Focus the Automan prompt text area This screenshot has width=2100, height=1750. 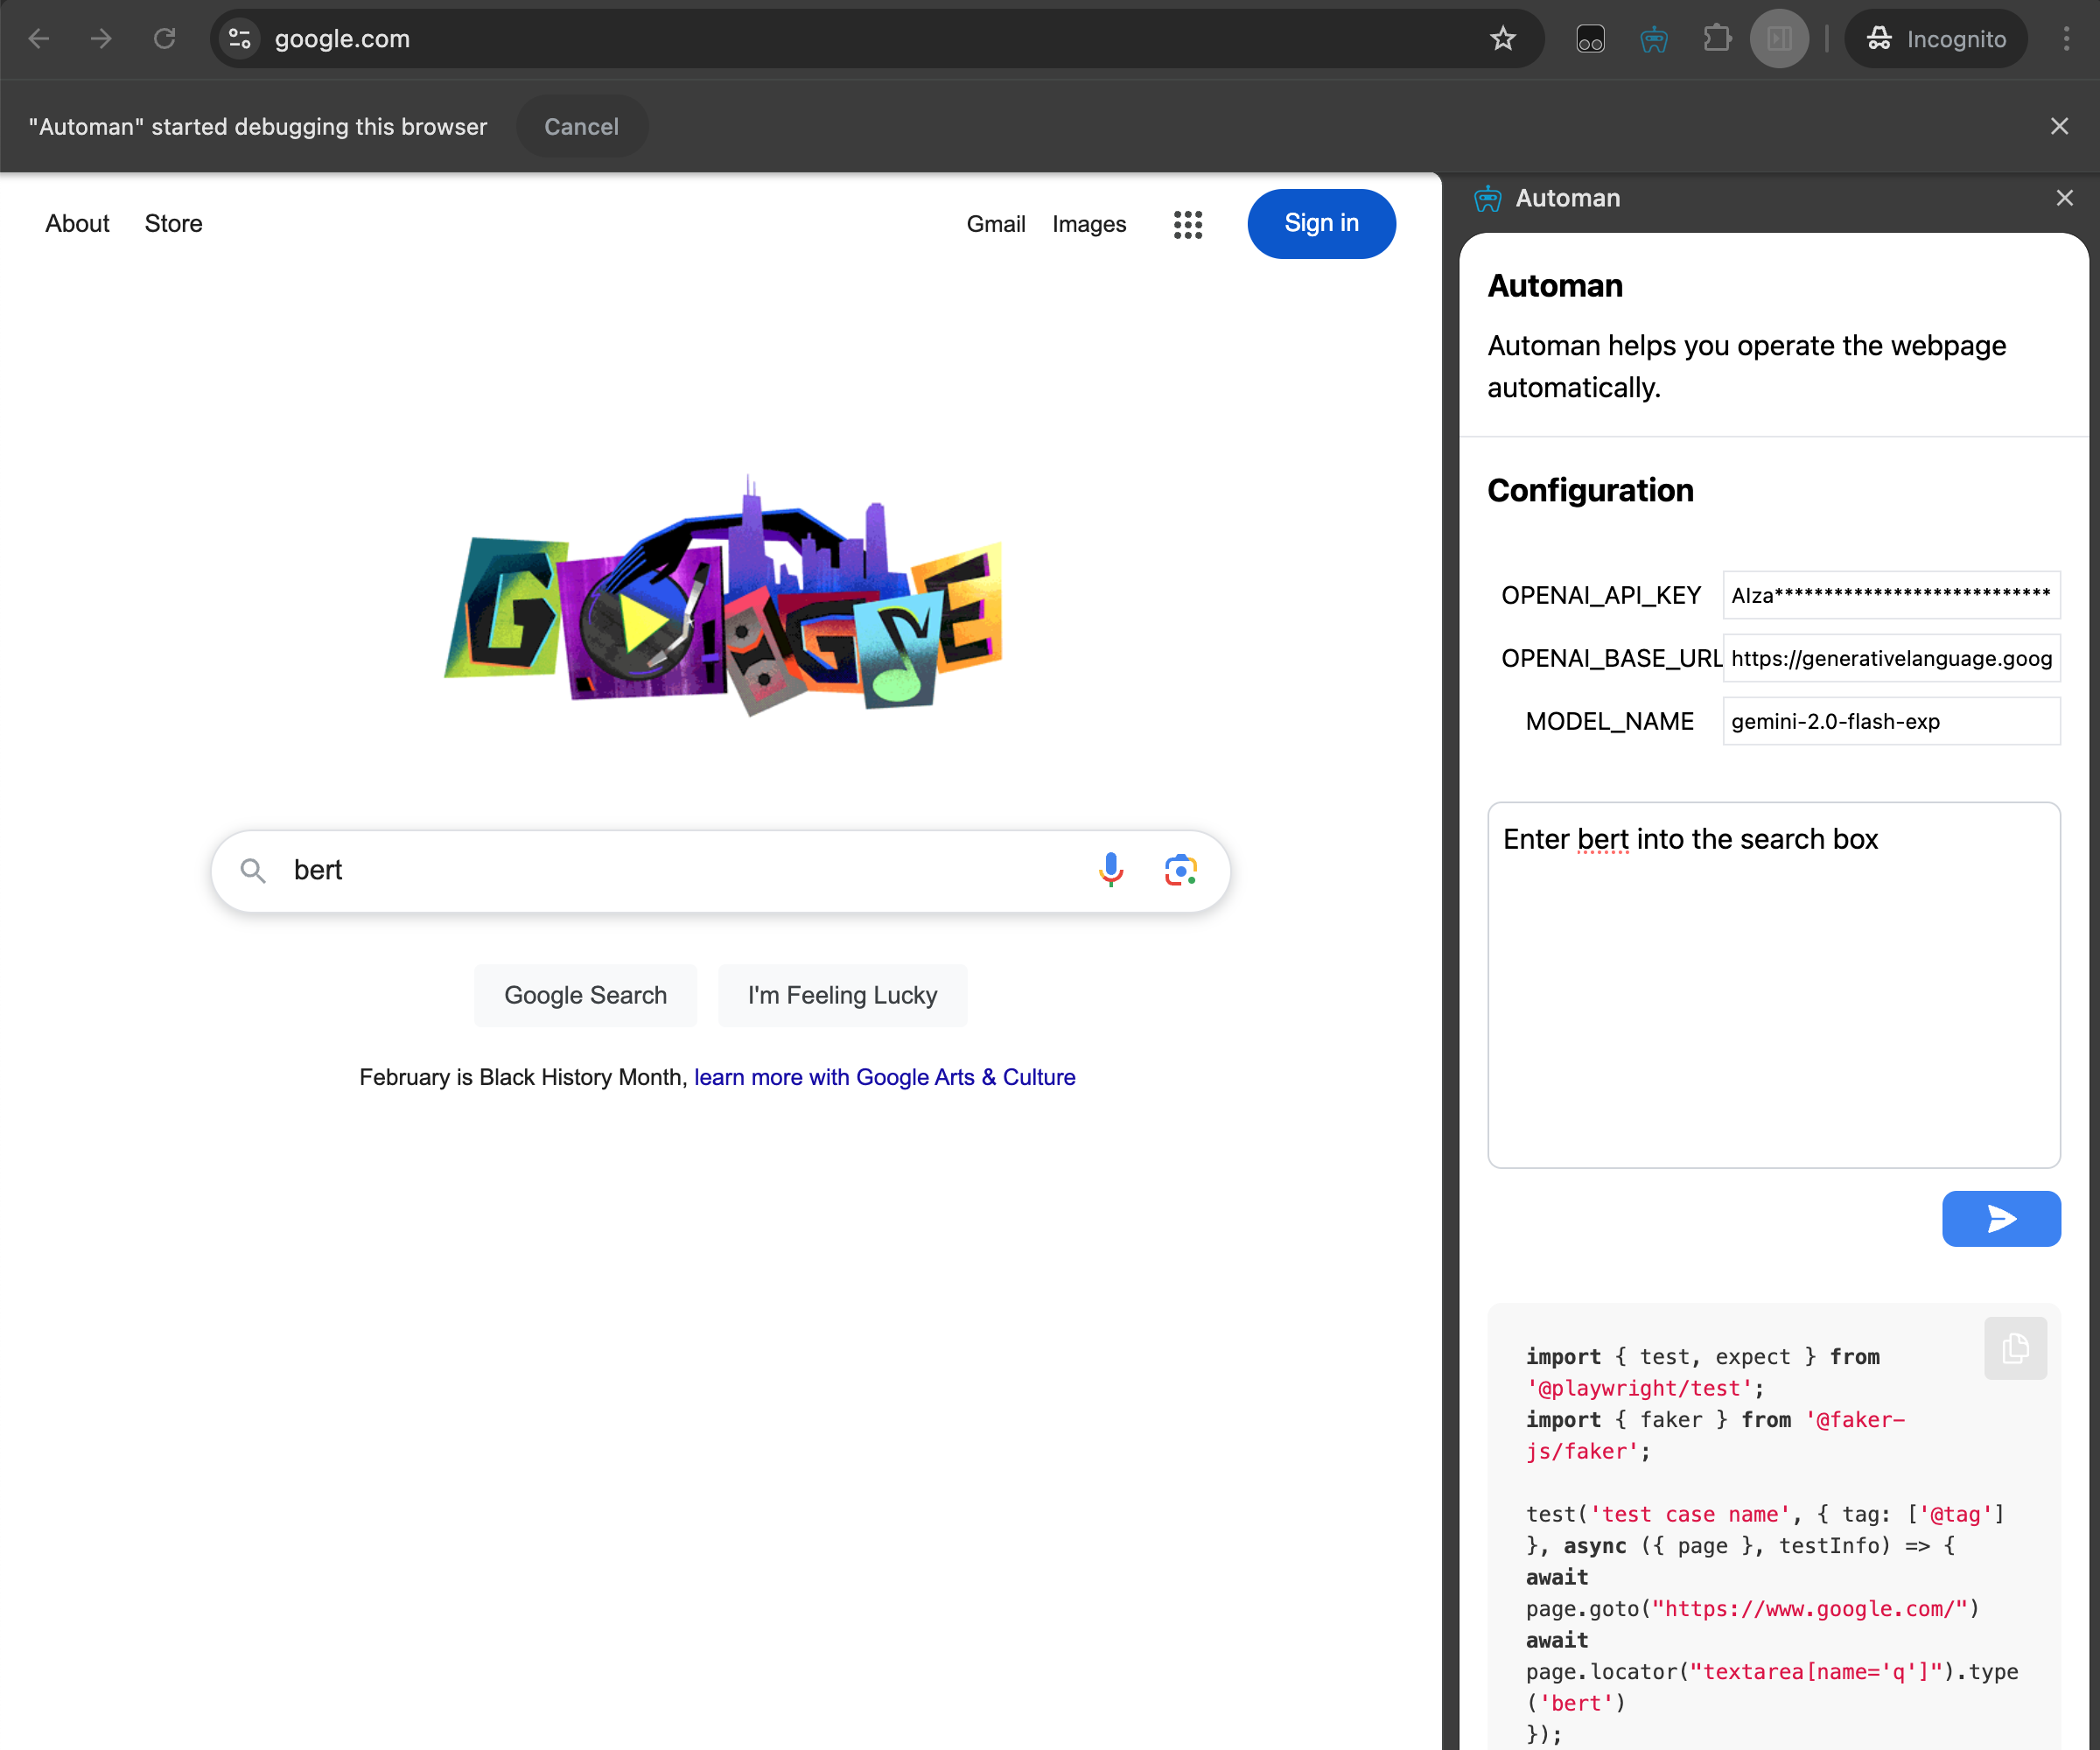1773,985
